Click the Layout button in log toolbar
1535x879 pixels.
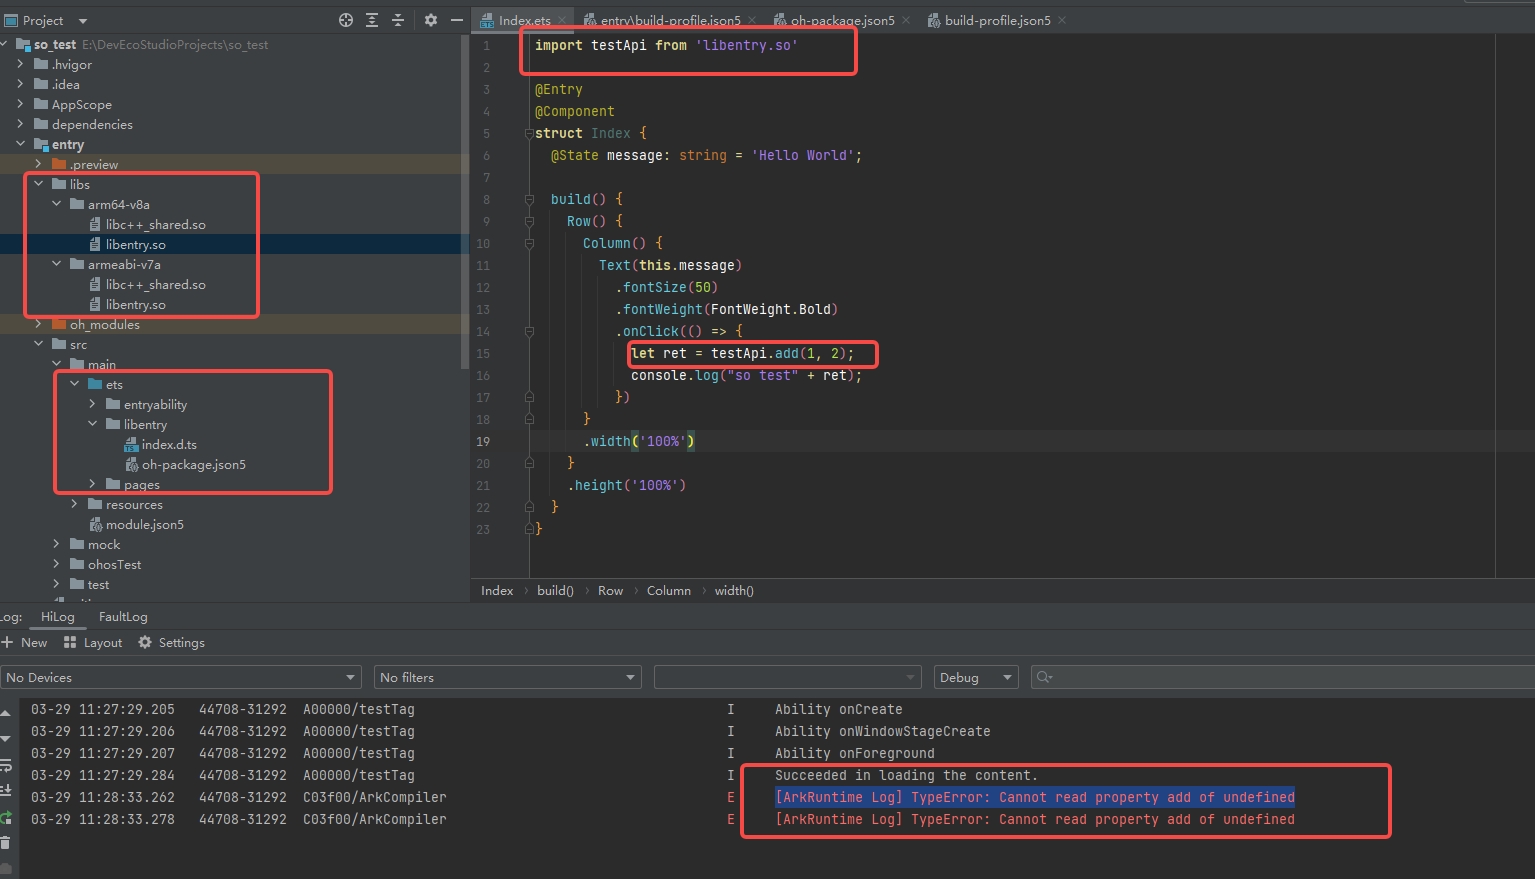pos(92,643)
